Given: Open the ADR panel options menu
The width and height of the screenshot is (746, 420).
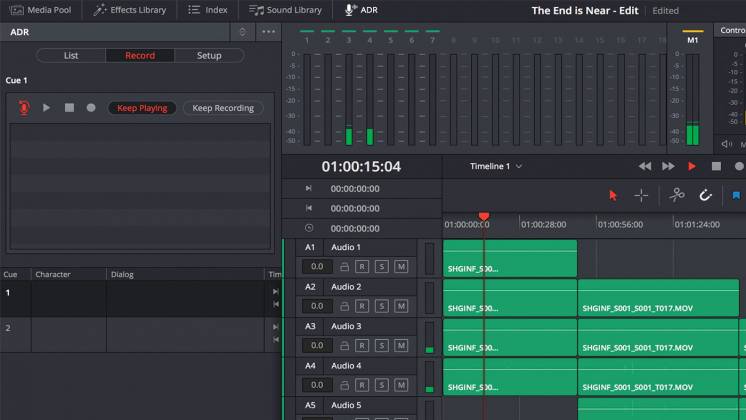Looking at the screenshot, I should [268, 32].
